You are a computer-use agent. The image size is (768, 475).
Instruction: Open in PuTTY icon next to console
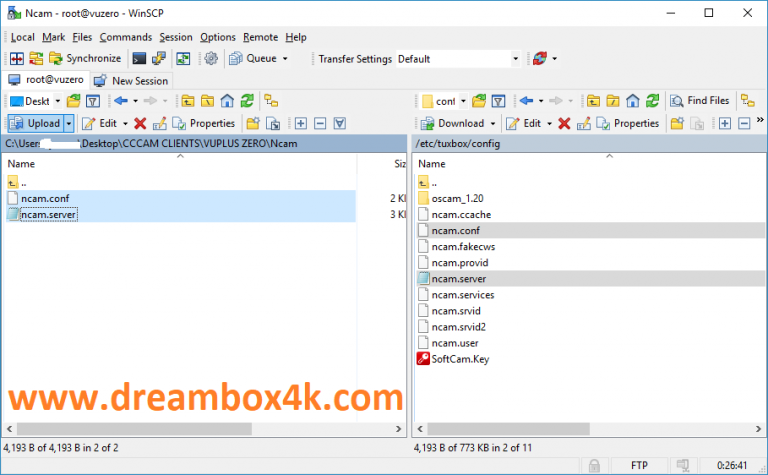click(x=159, y=59)
